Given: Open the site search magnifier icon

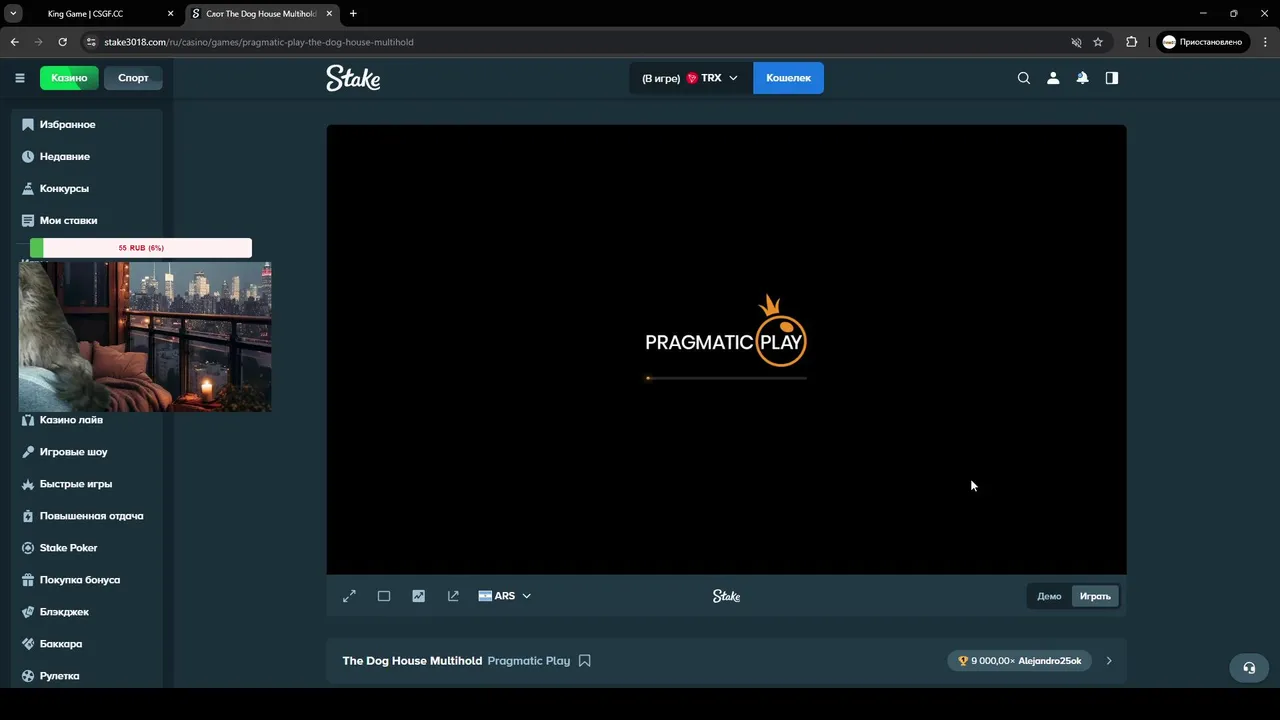Looking at the screenshot, I should point(1024,78).
